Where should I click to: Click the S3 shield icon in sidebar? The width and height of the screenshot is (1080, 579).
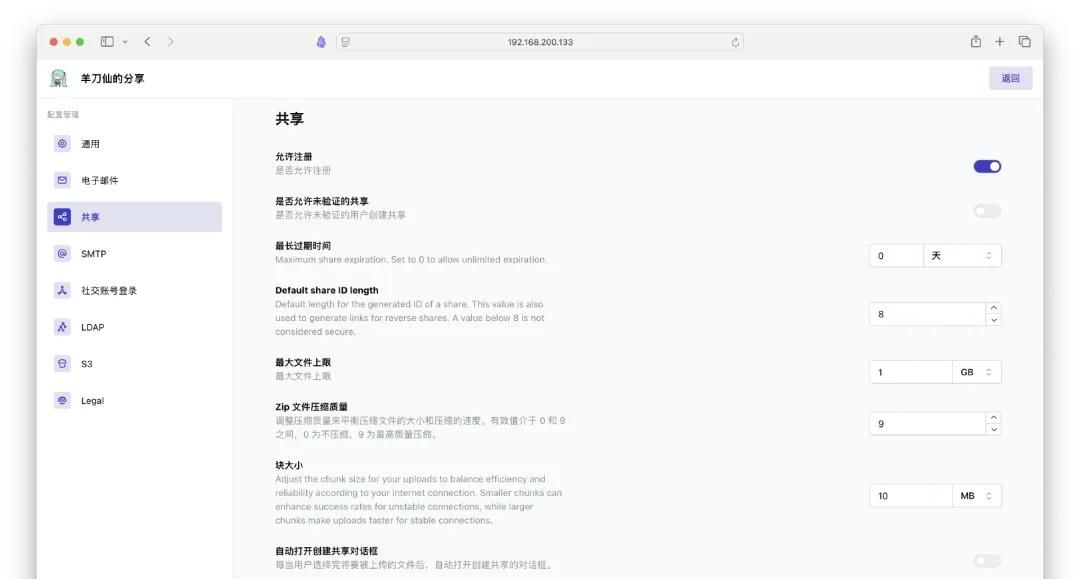pos(62,363)
